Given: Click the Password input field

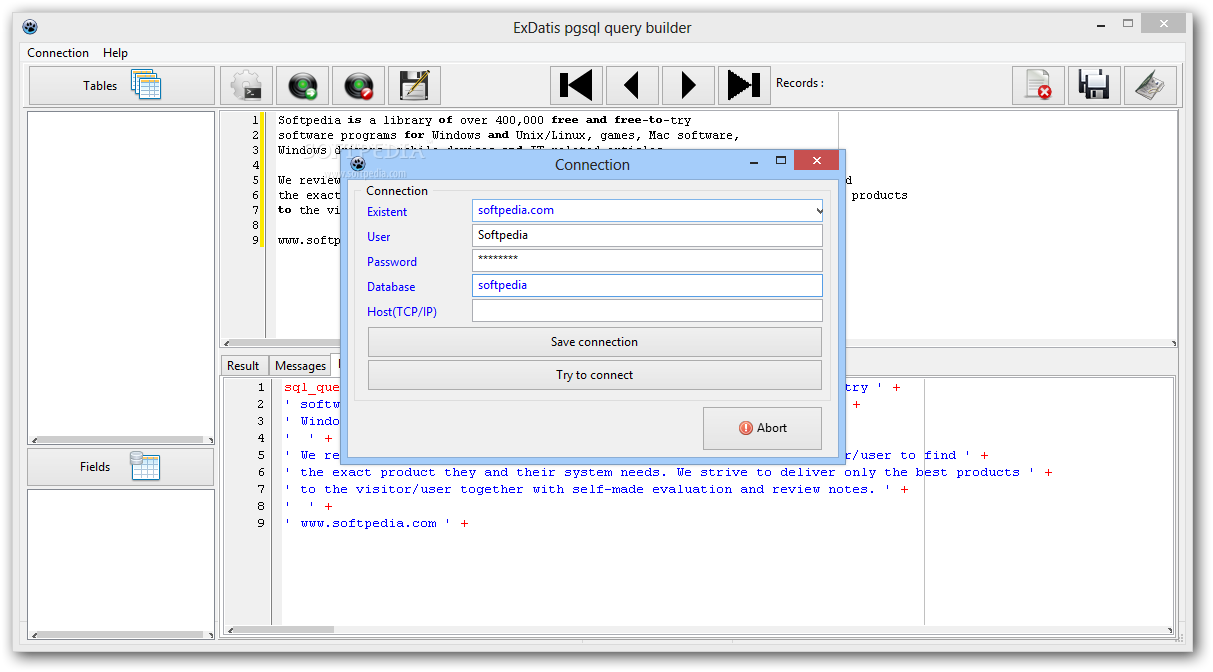Looking at the screenshot, I should pyautogui.click(x=647, y=261).
